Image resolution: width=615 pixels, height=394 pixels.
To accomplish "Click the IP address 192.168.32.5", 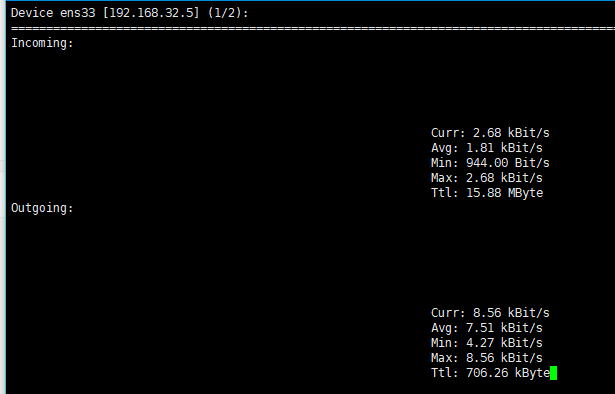I will (151, 13).
